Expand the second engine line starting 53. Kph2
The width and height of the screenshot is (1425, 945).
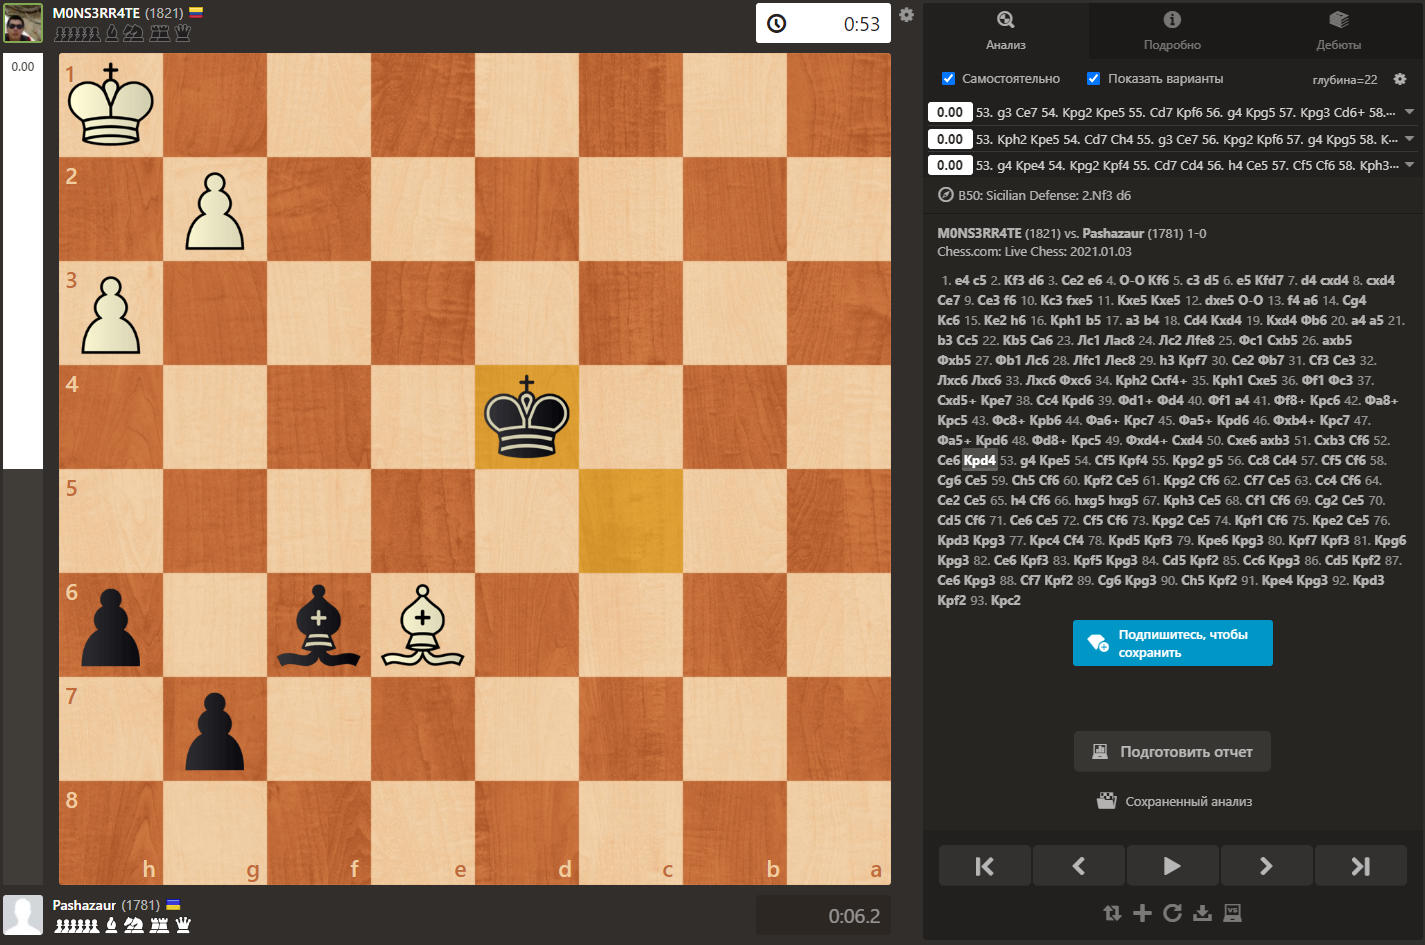tap(1410, 139)
